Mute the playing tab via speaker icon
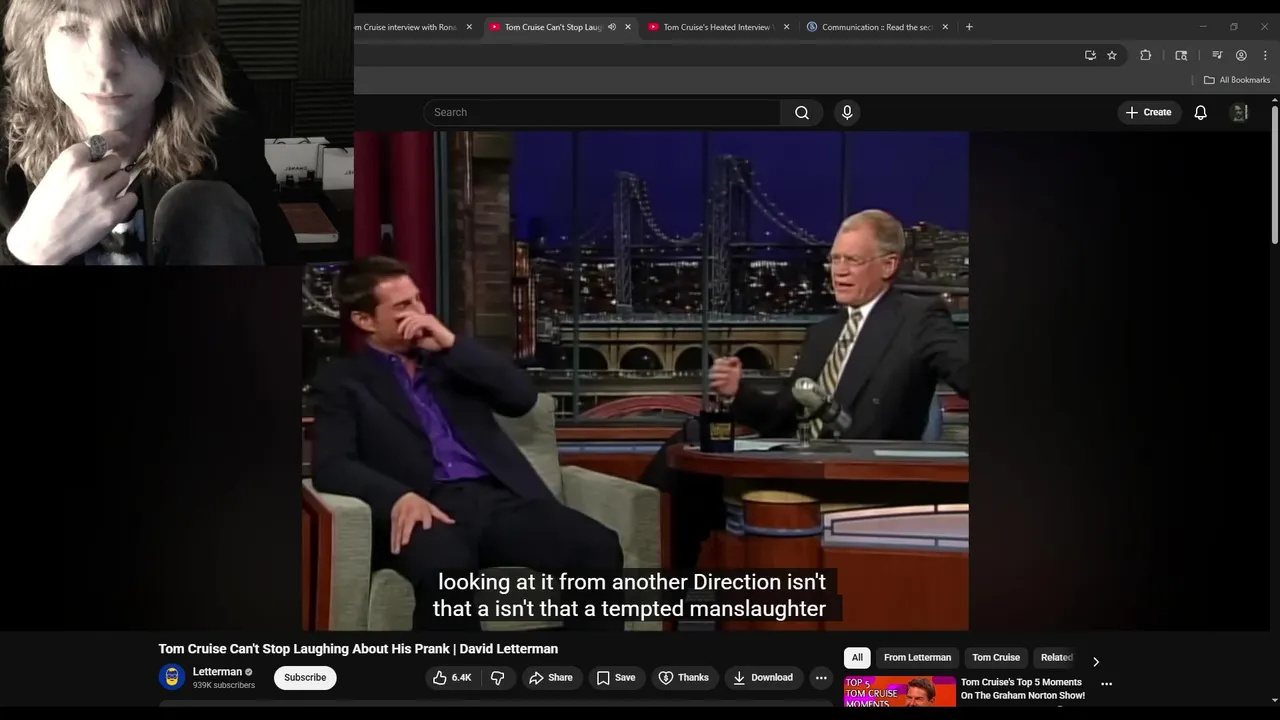The image size is (1280, 720). pos(612,27)
